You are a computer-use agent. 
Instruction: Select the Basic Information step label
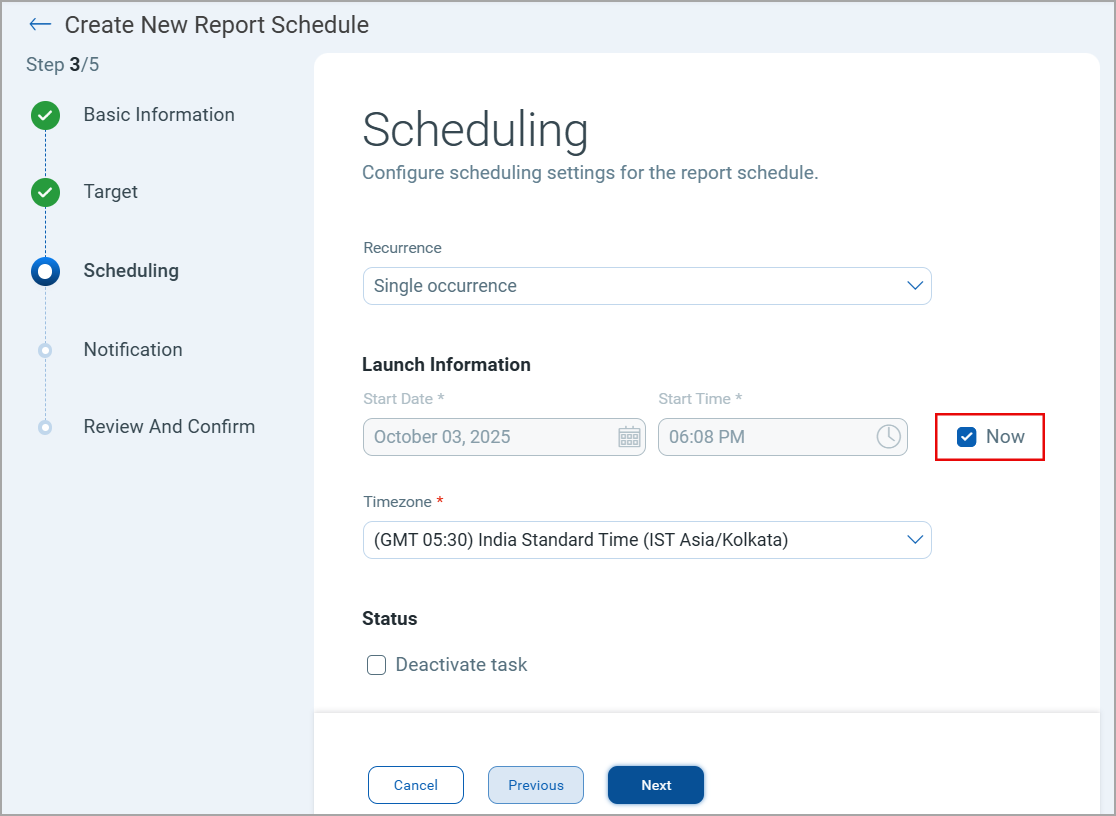pos(158,115)
